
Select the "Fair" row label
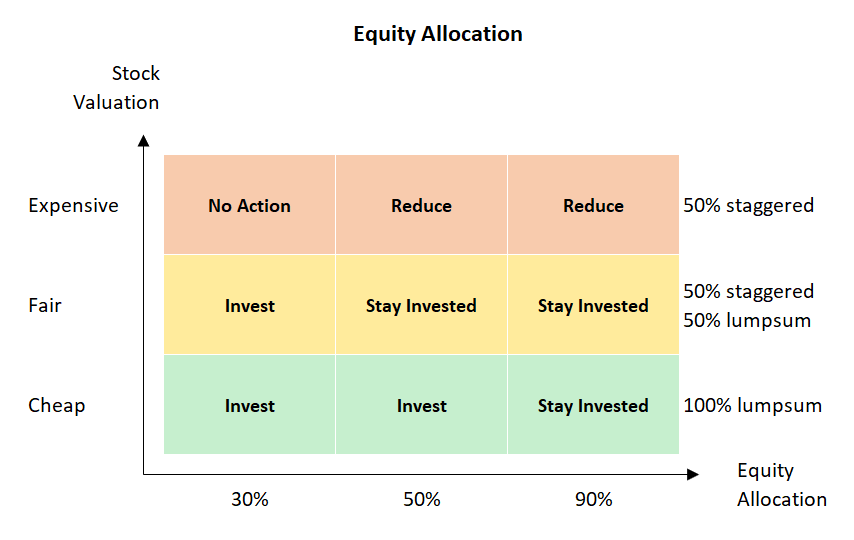[45, 306]
